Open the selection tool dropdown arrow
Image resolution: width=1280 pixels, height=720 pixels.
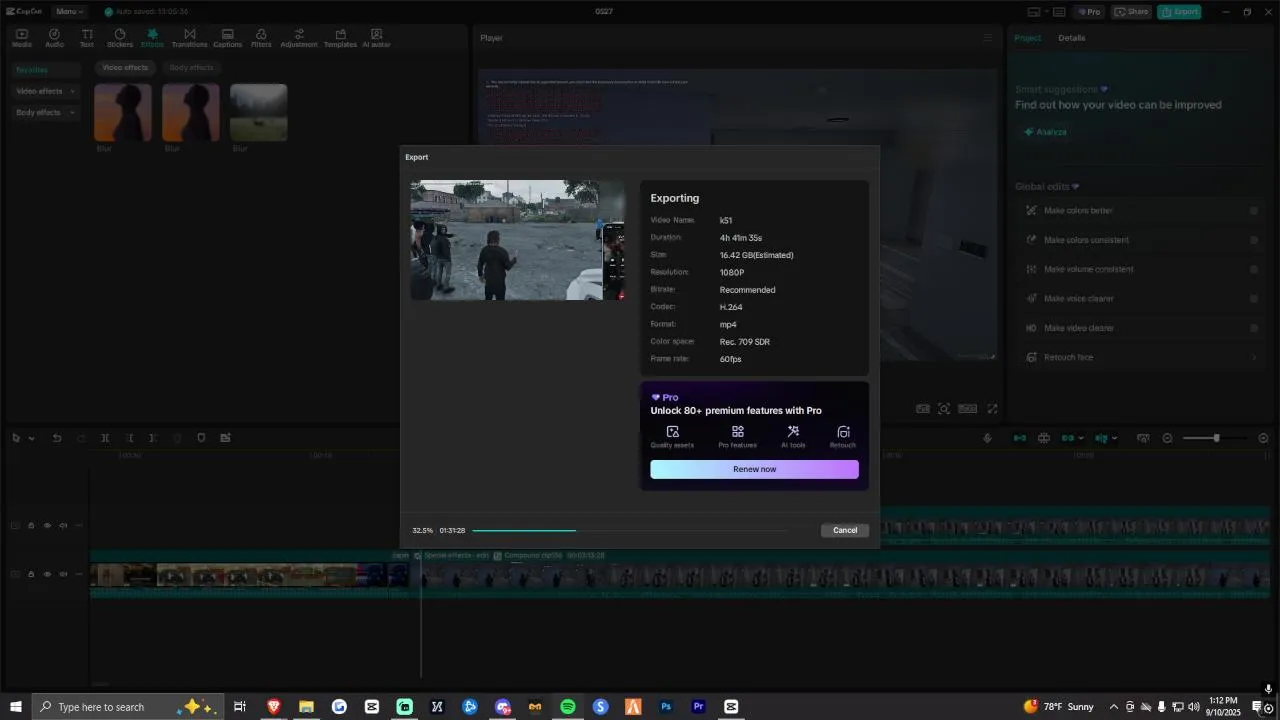(32, 438)
